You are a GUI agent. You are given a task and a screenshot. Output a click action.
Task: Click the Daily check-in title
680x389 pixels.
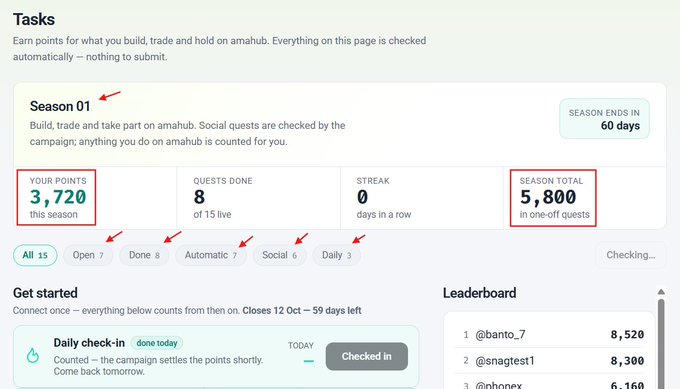(89, 343)
